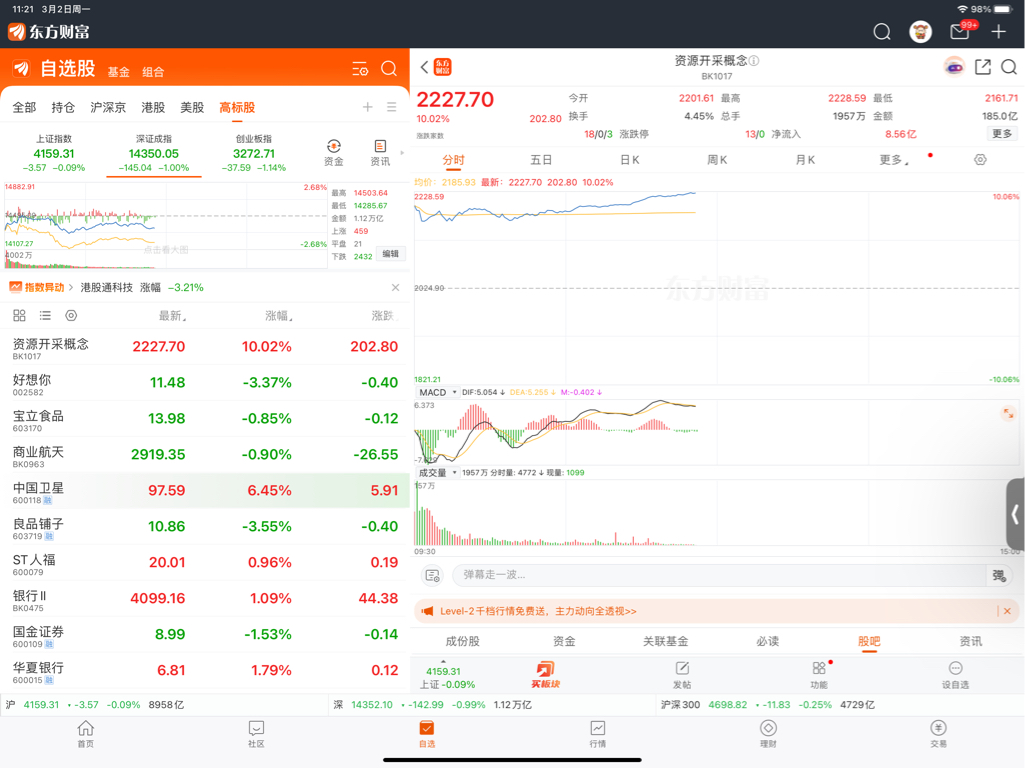Screen dimensions: 1025x768
Task: Open the messages inbox with 99+ badge
Action: pyautogui.click(x=962, y=30)
